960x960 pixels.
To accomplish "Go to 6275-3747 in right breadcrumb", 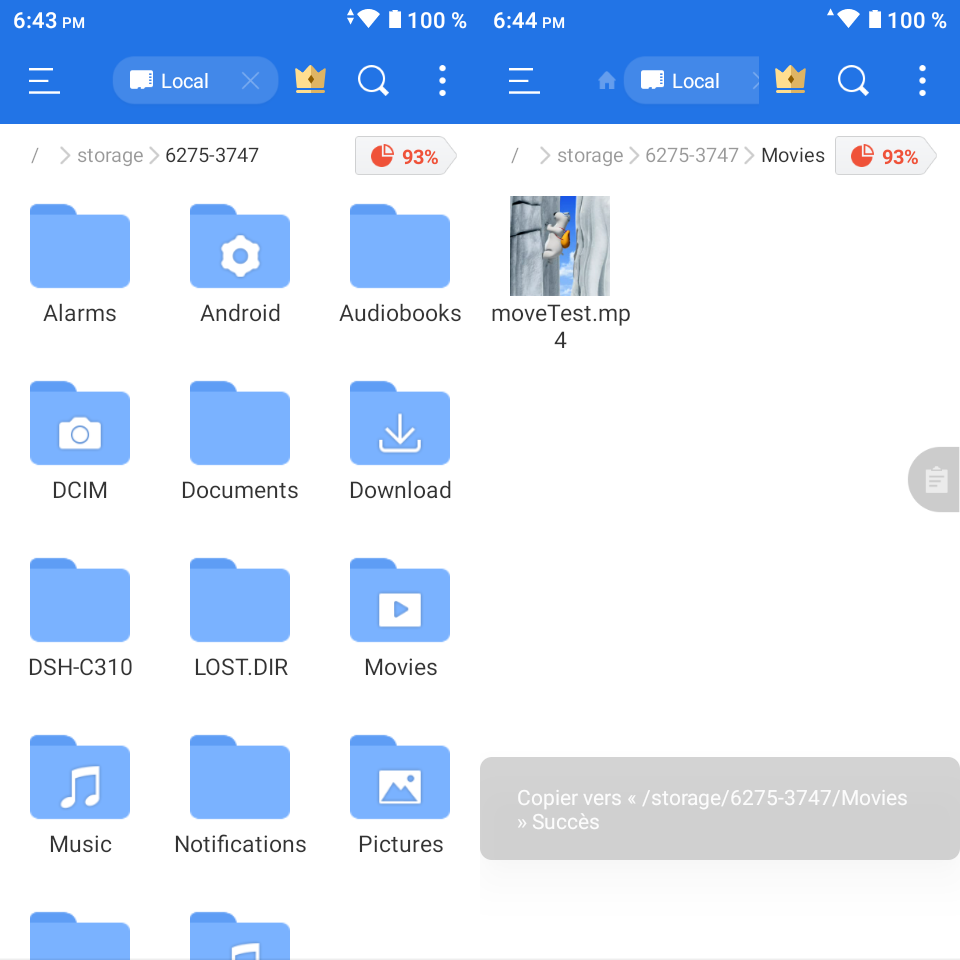I will pyautogui.click(x=692, y=156).
